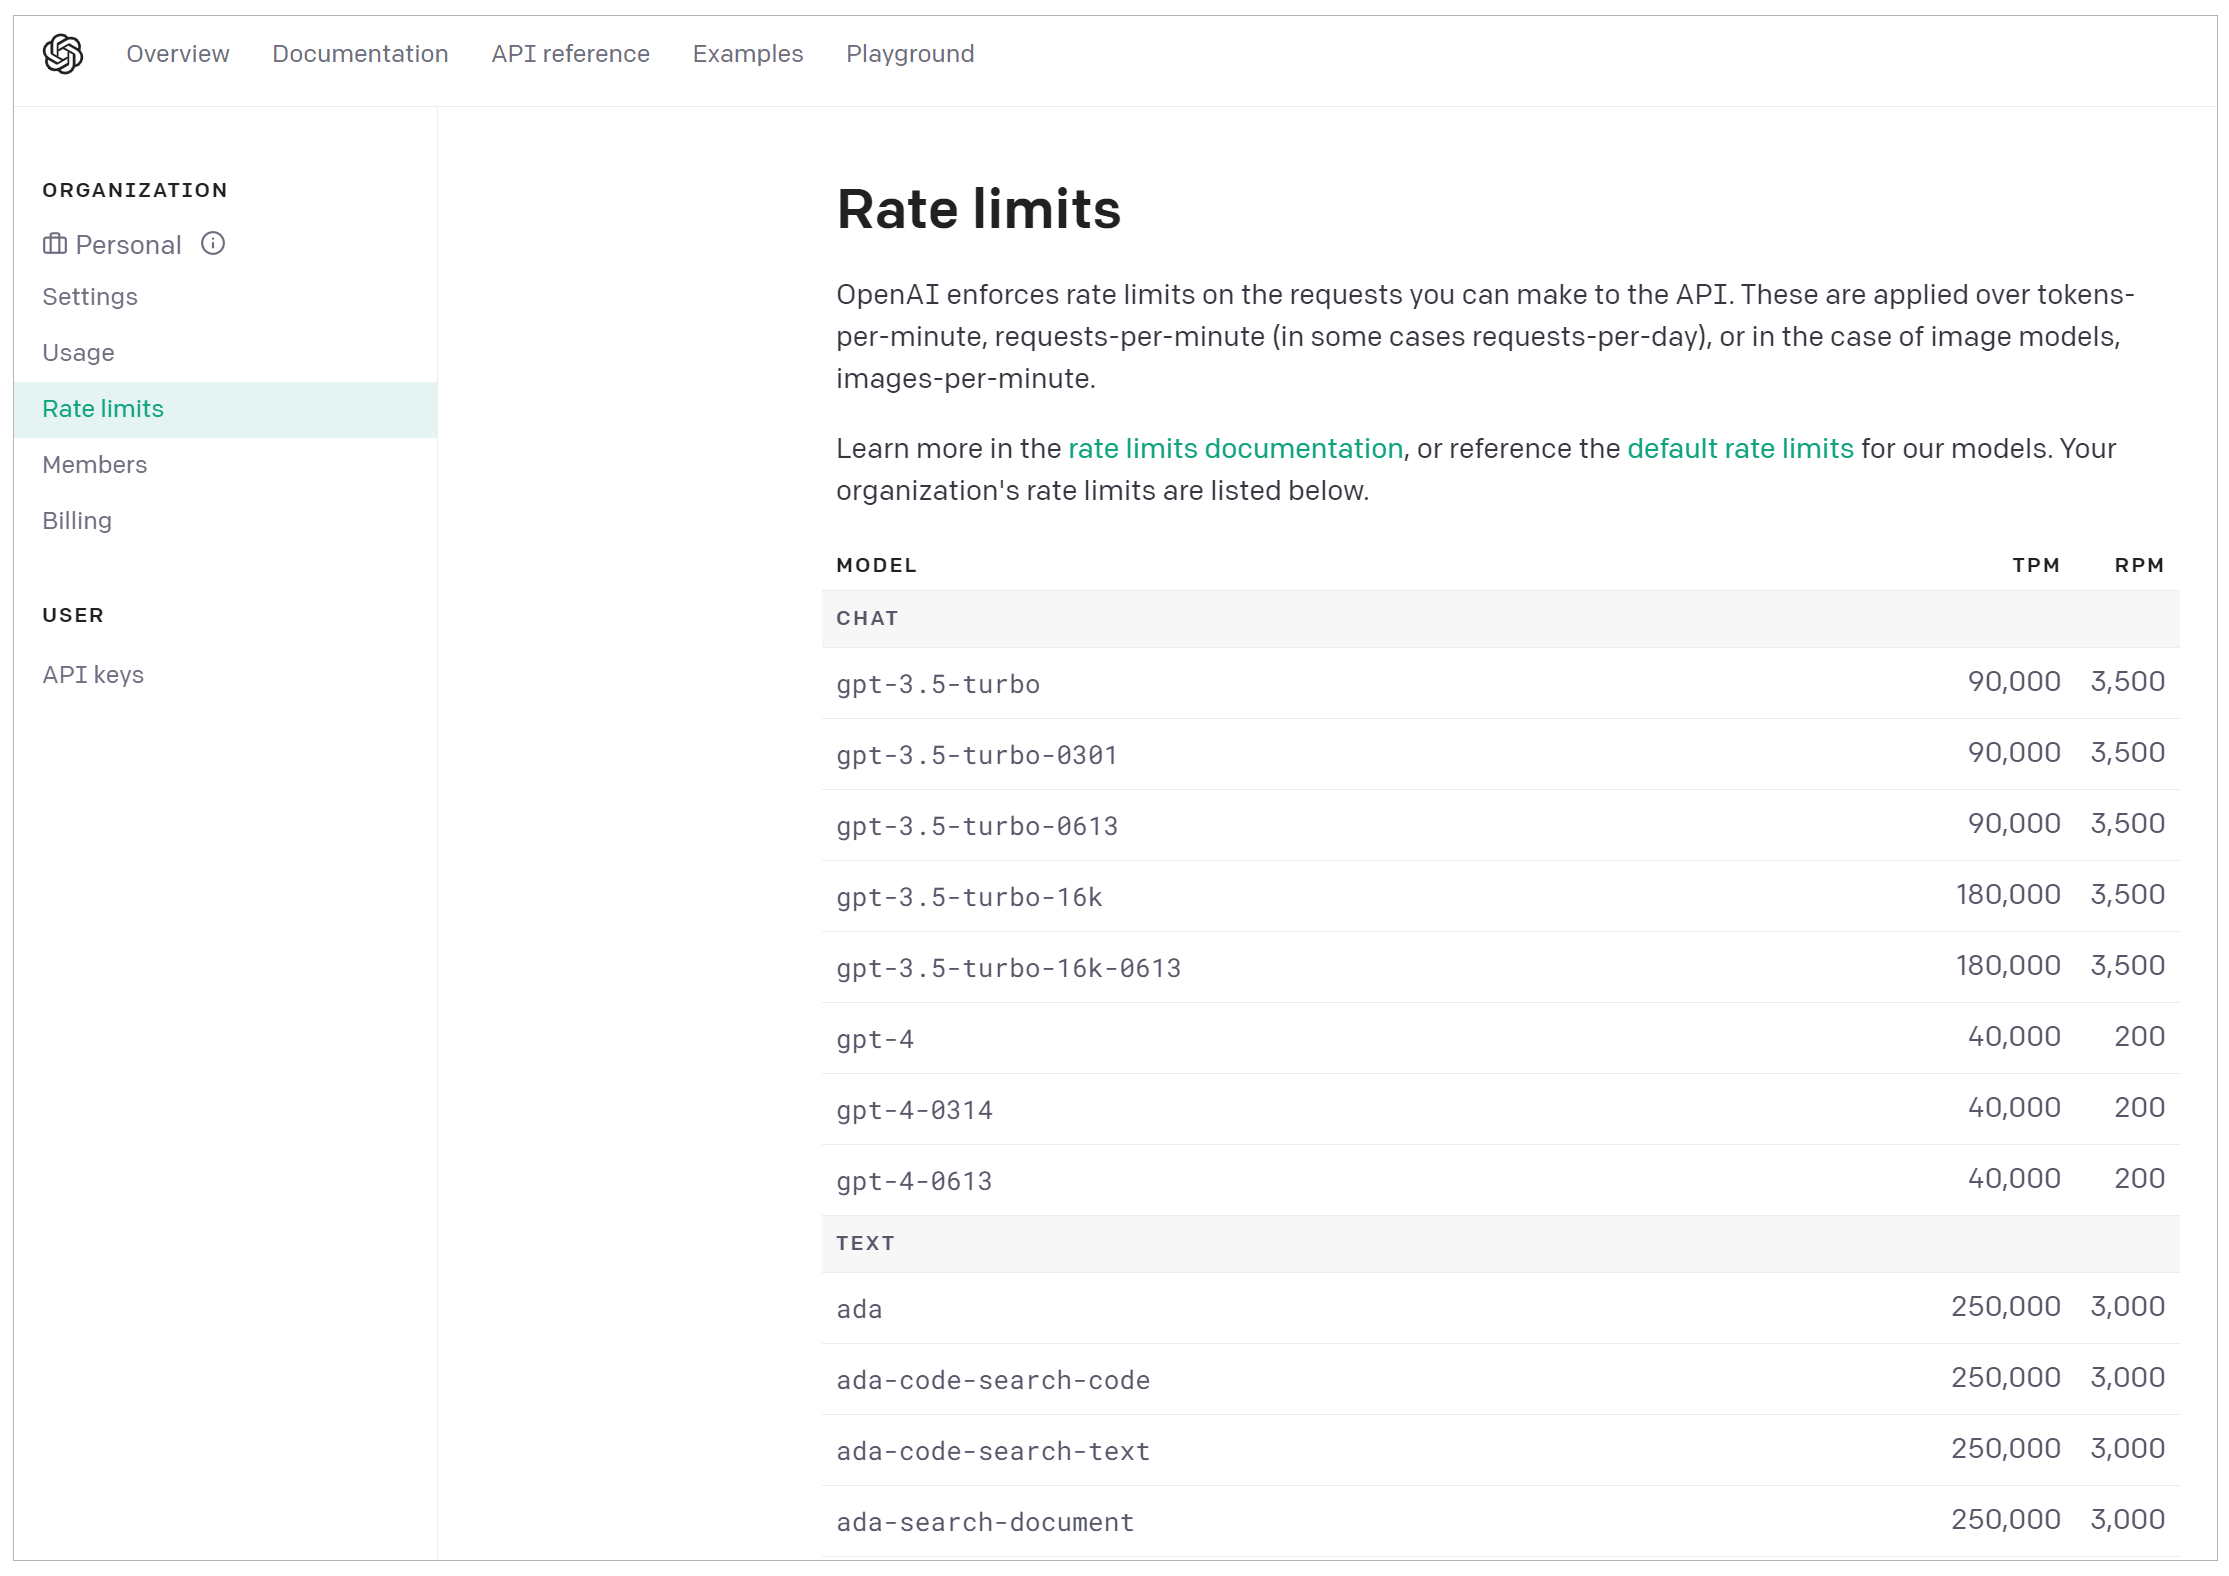2229x1576 pixels.
Task: Click the OpenAI logo icon
Action: tap(63, 54)
